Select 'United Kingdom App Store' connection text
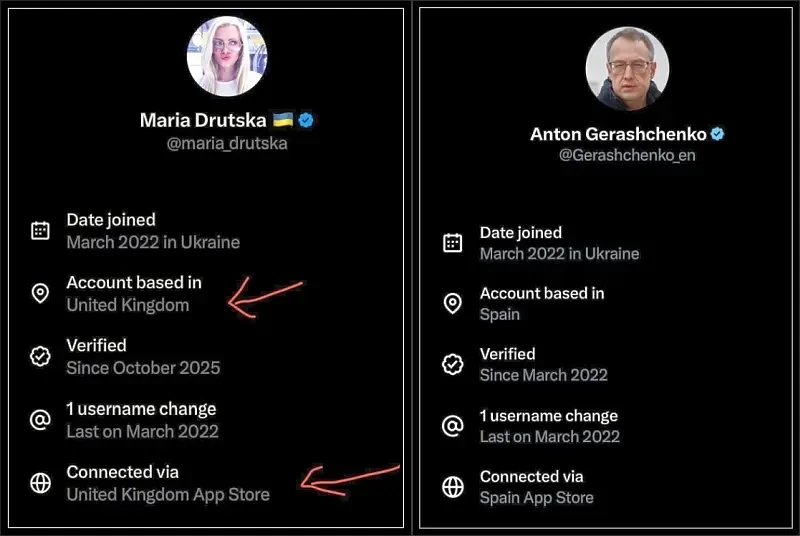Screen dimensions: 800x536 (168, 494)
